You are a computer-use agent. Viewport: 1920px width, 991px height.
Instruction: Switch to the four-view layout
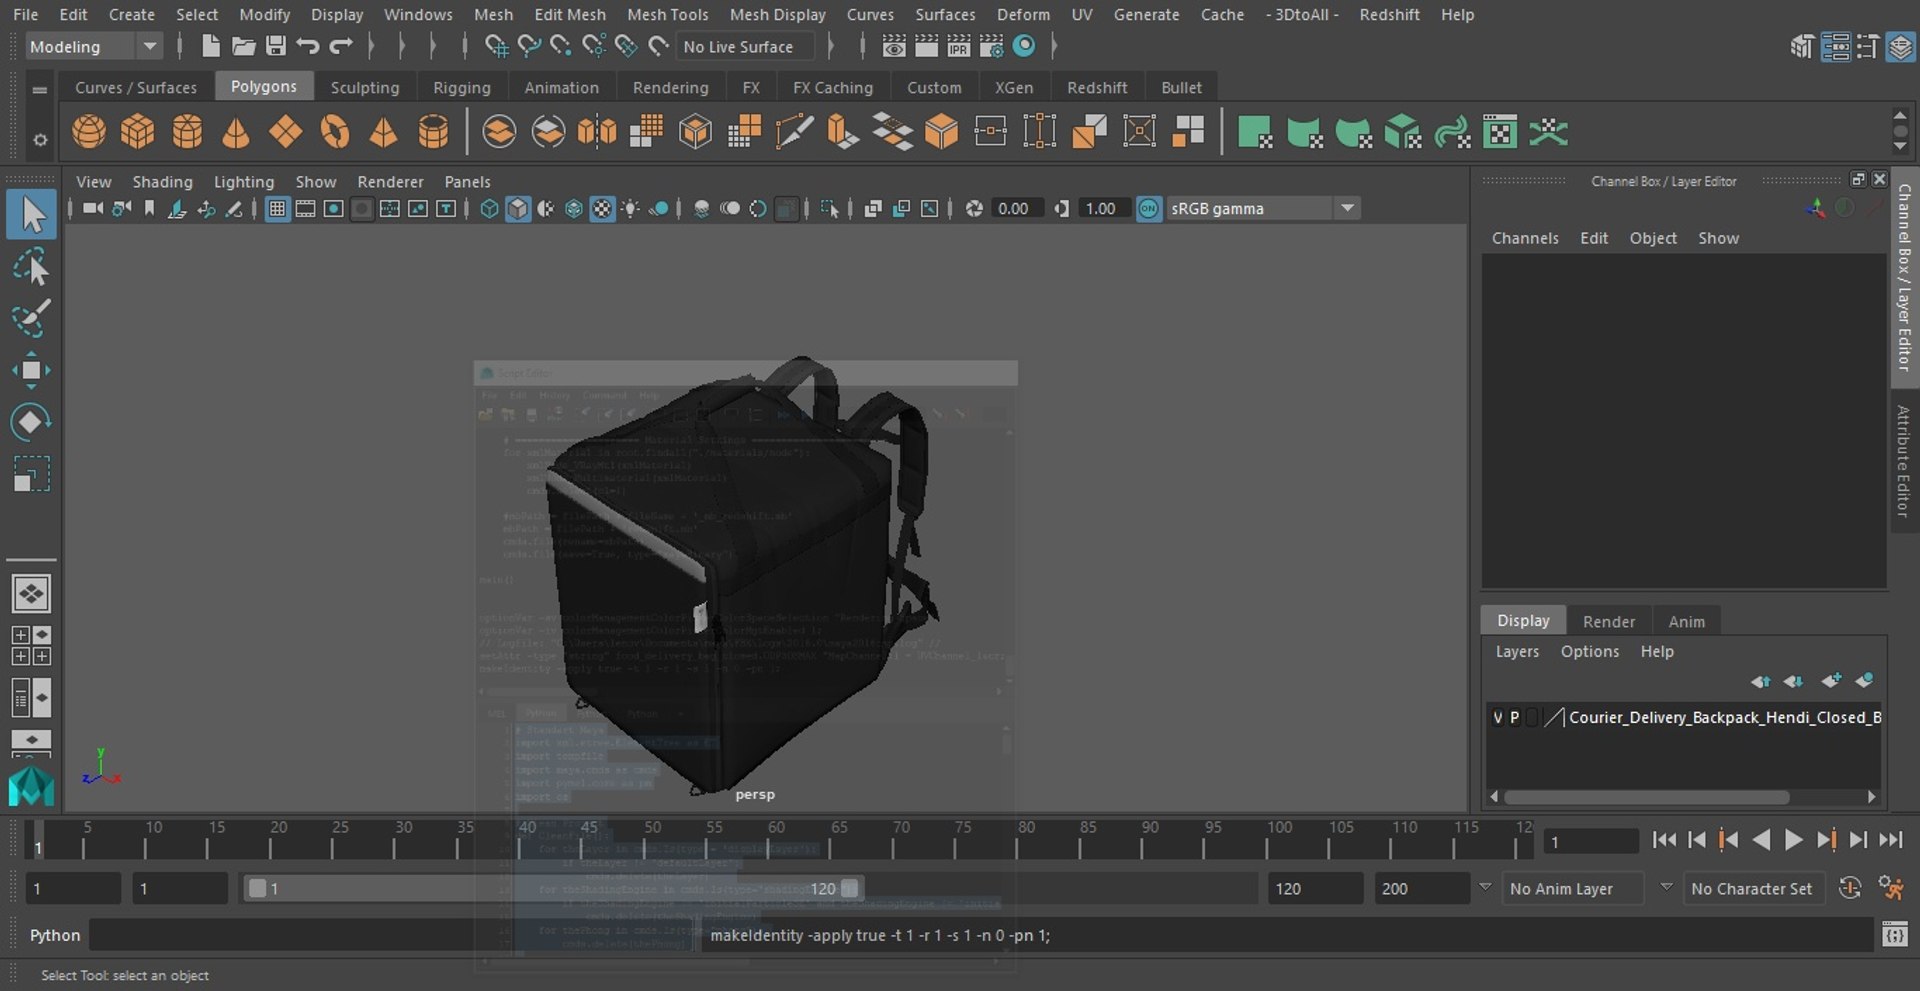tap(31, 645)
